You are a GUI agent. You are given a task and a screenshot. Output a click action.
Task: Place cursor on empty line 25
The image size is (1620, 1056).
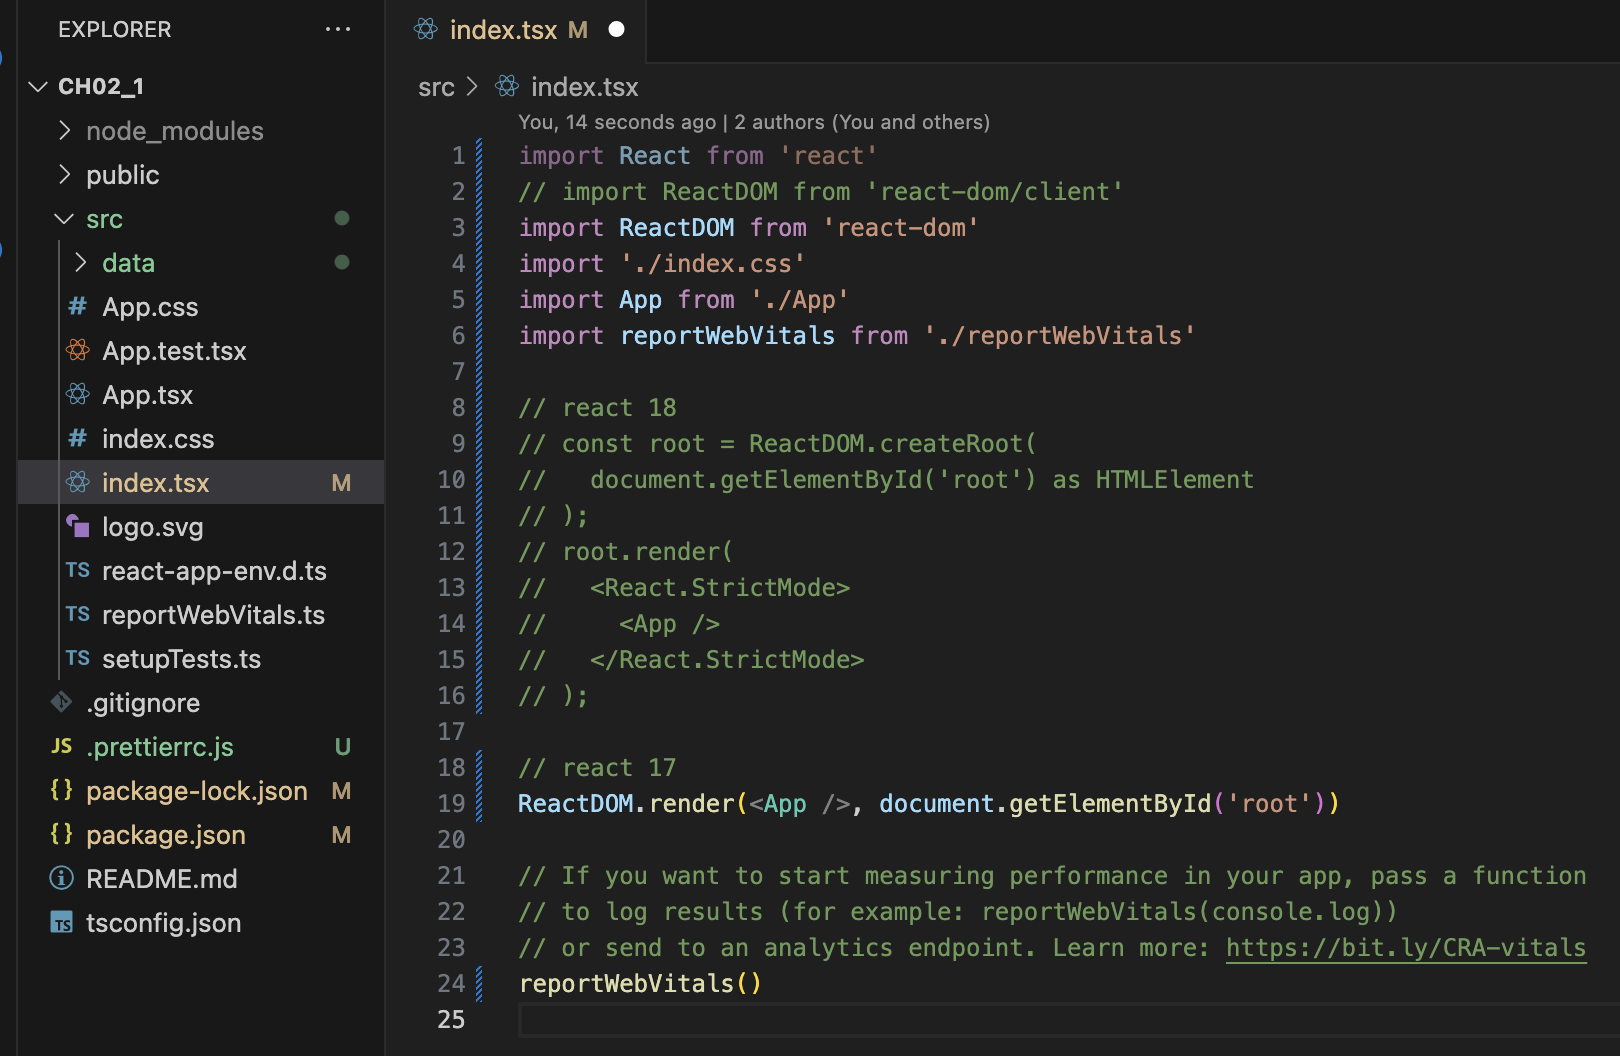point(1068,1020)
